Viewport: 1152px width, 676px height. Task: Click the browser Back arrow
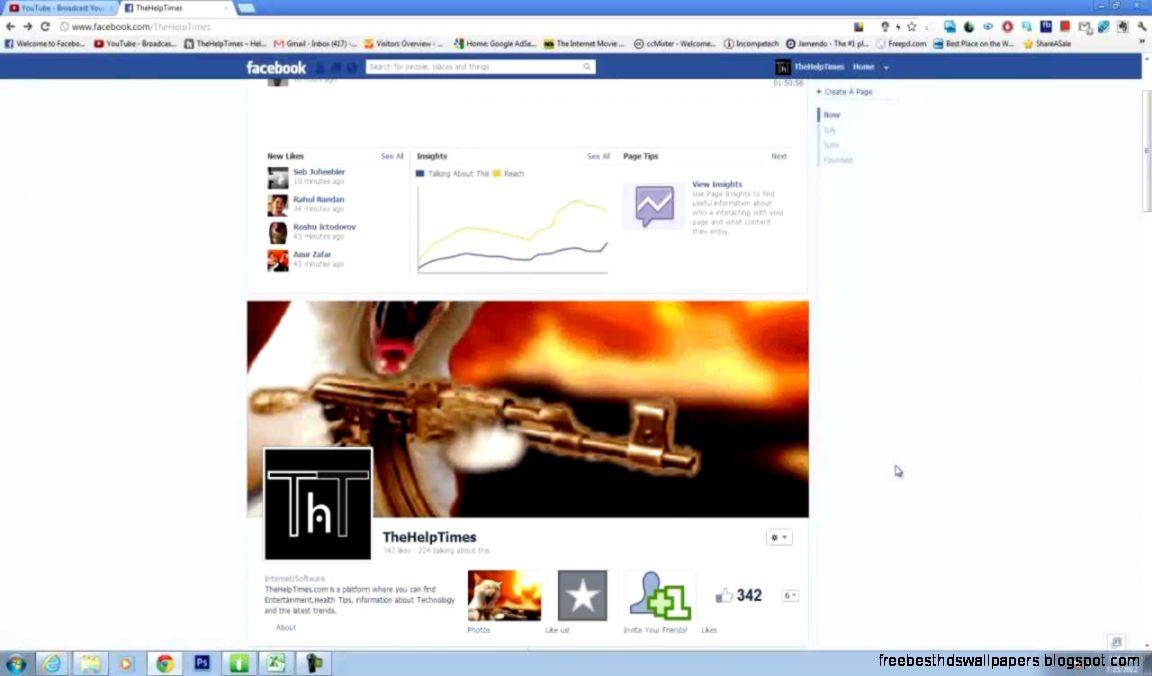tap(10, 26)
